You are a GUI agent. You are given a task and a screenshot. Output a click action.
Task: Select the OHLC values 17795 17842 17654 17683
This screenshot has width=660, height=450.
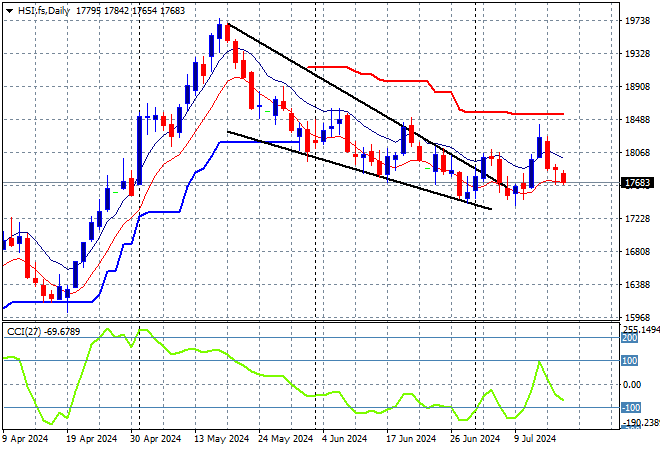(130, 11)
